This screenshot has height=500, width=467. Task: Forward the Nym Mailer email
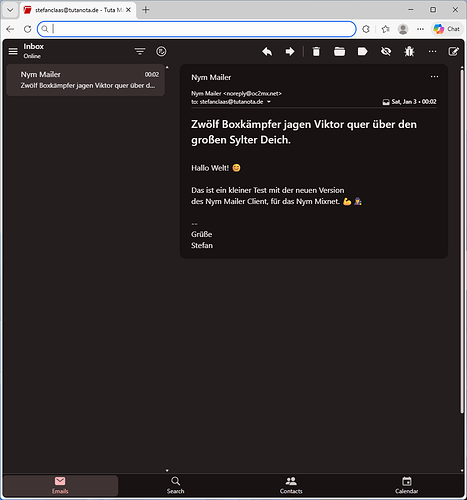[x=290, y=51]
